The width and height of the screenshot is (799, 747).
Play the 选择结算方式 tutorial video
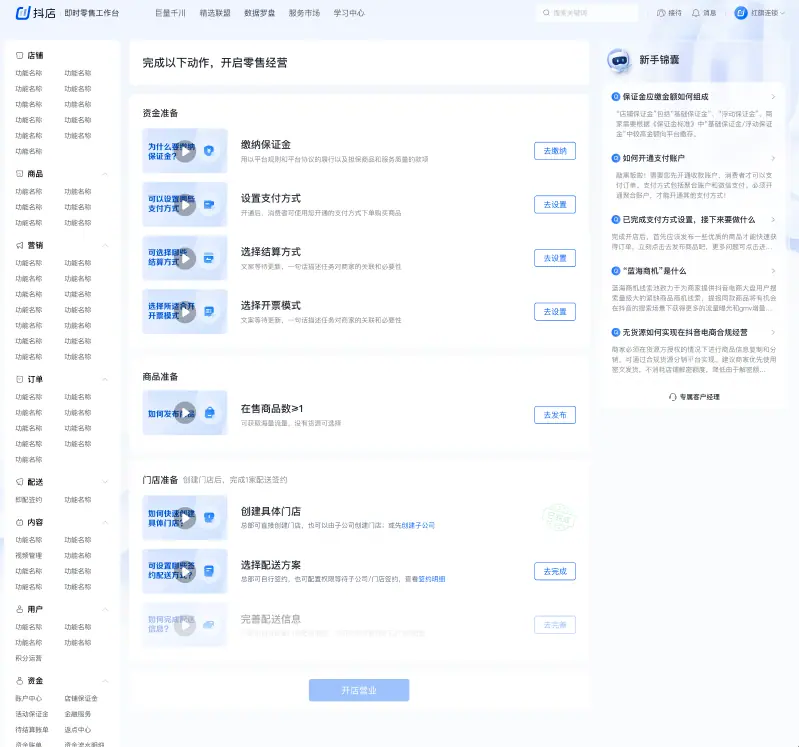(185, 258)
